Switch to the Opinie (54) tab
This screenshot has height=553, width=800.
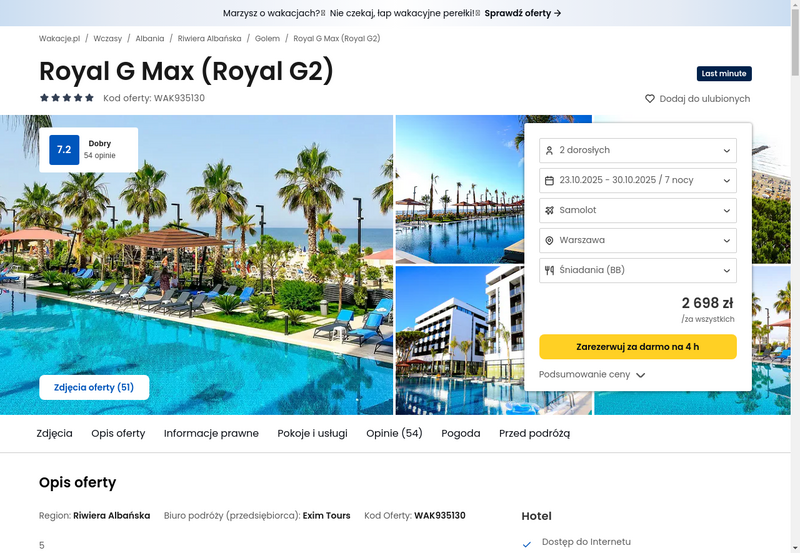(394, 433)
